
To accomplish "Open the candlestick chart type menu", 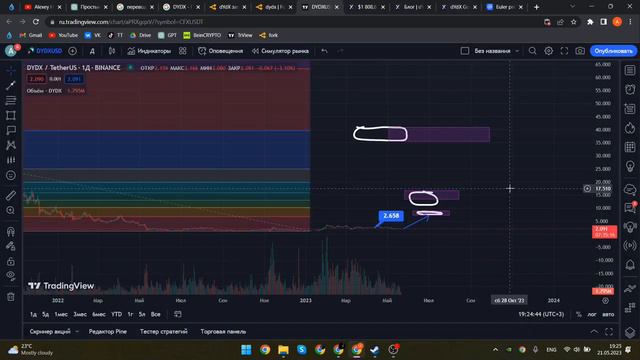I will click(112, 51).
